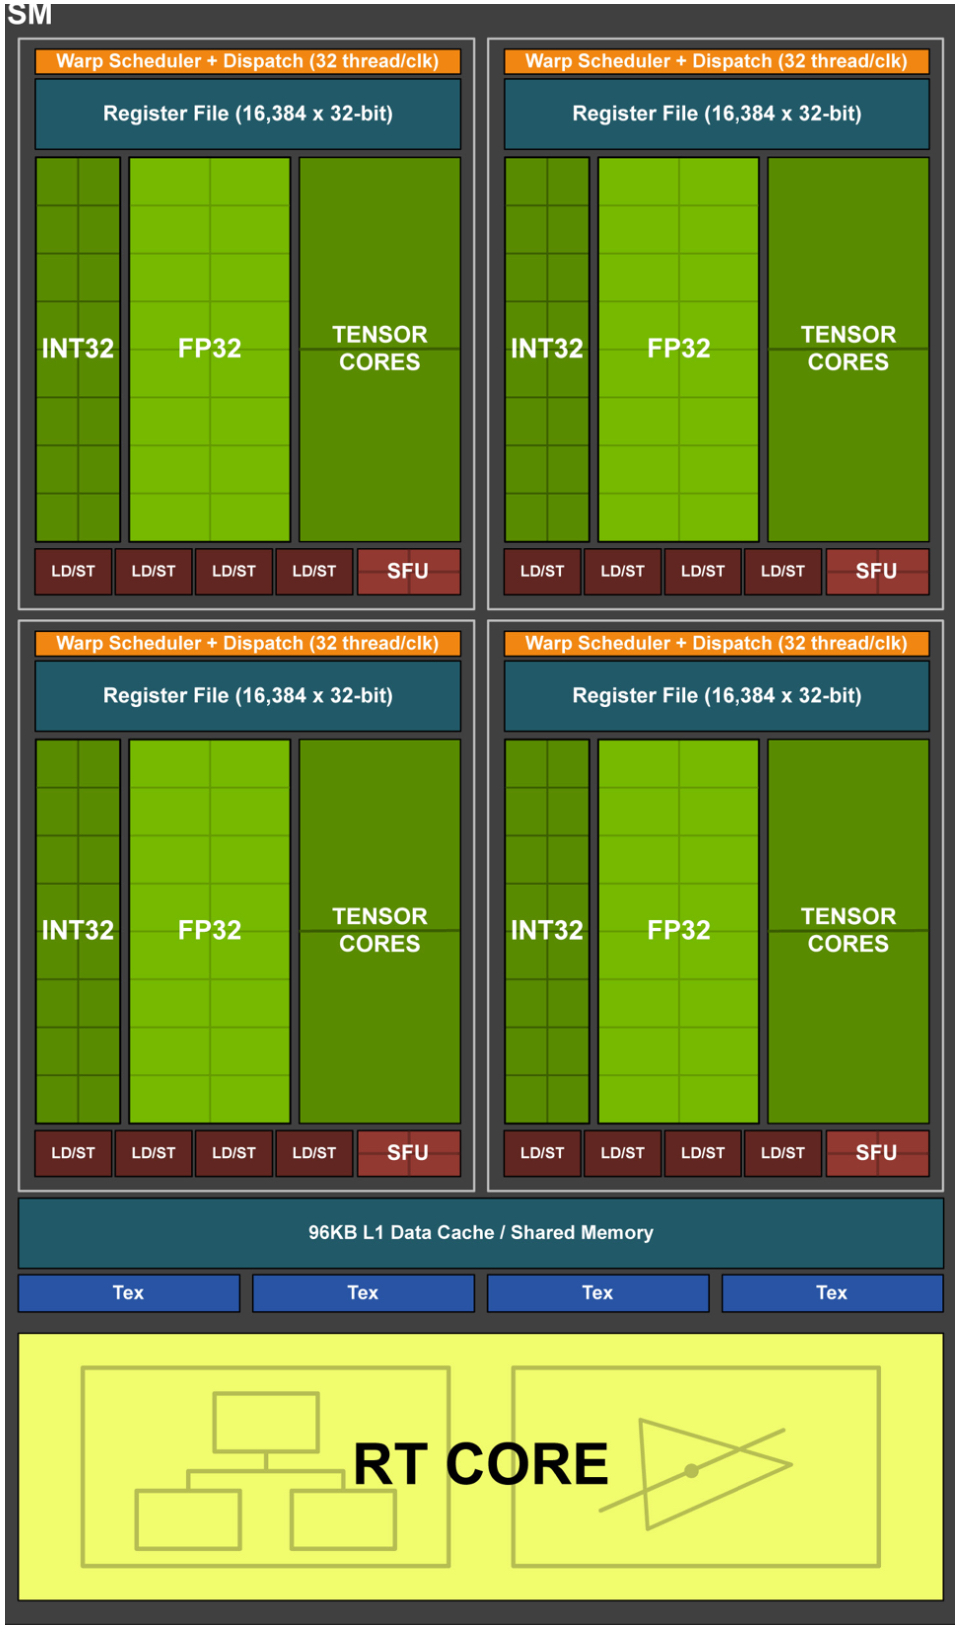Select the INT32 column in bottom-left partition
This screenshot has width=962, height=1636.
pyautogui.click(x=78, y=931)
